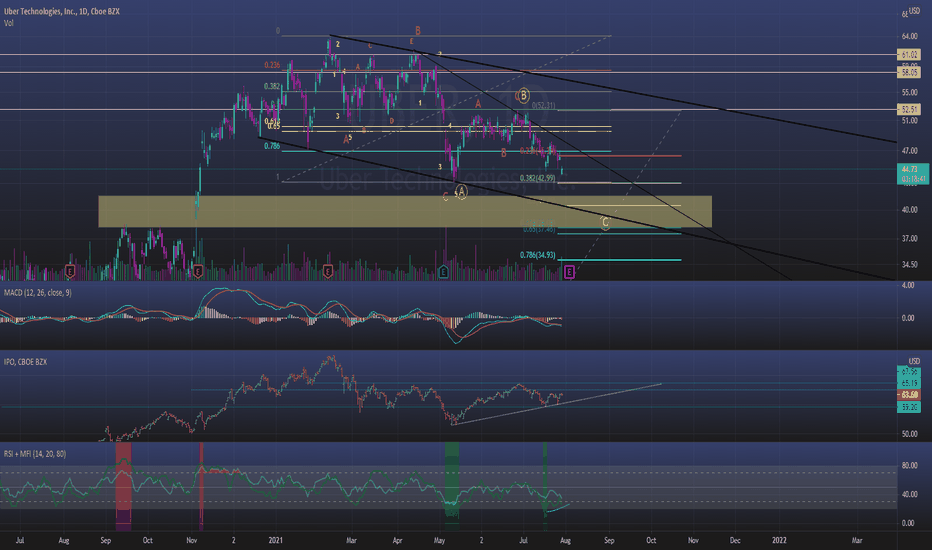Click the red earnings marker near November 2020

198,272
